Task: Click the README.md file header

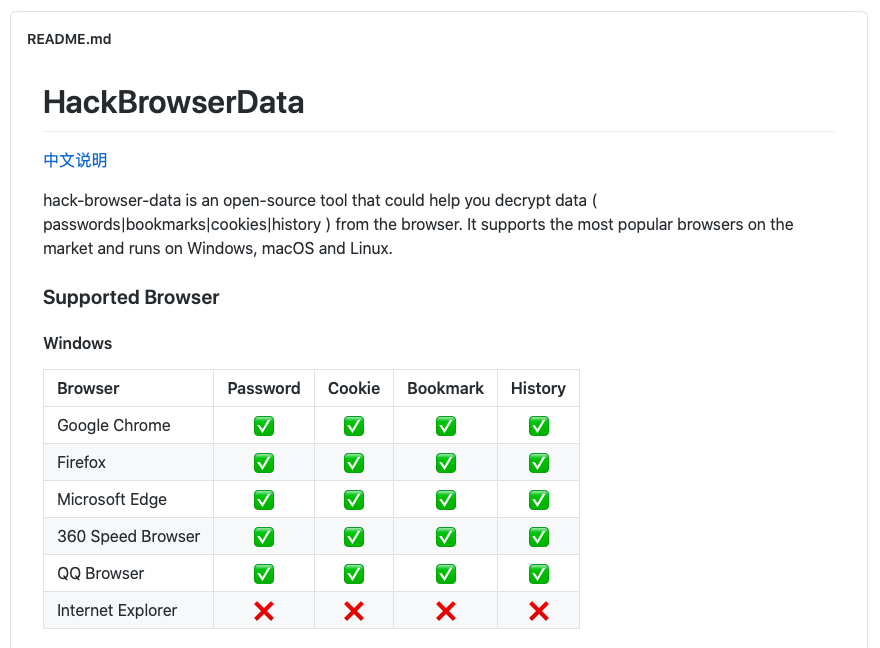Action: [x=69, y=39]
